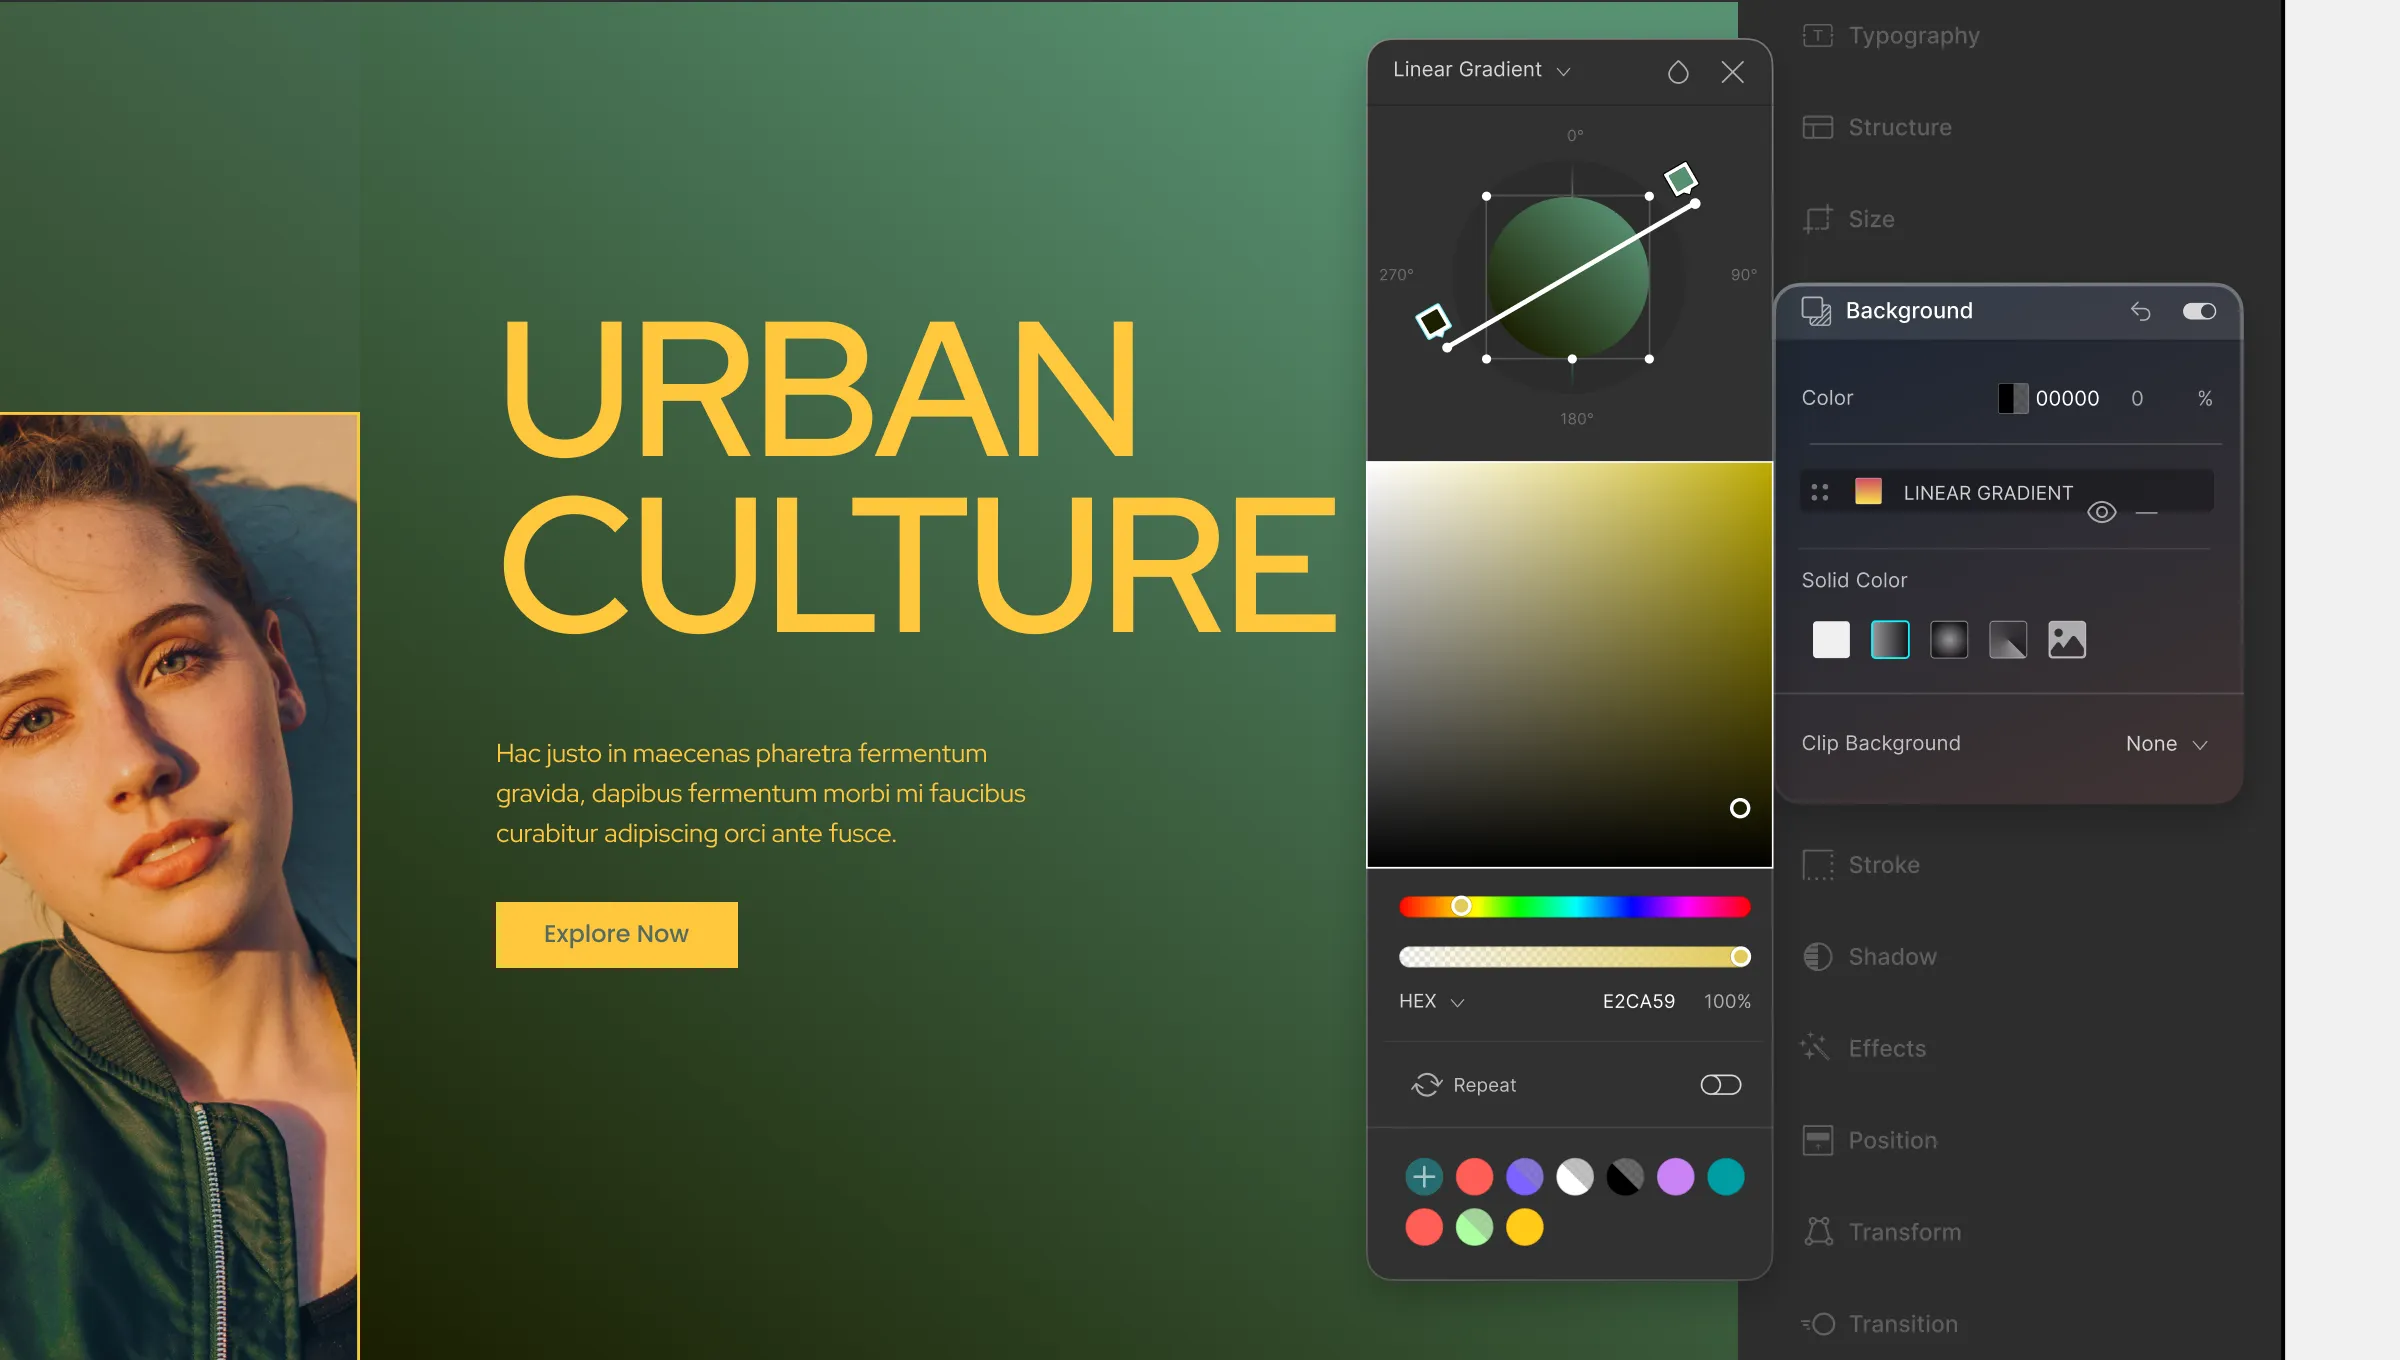Click the droplet icon in gradient picker
This screenshot has height=1360, width=2400.
(1678, 72)
